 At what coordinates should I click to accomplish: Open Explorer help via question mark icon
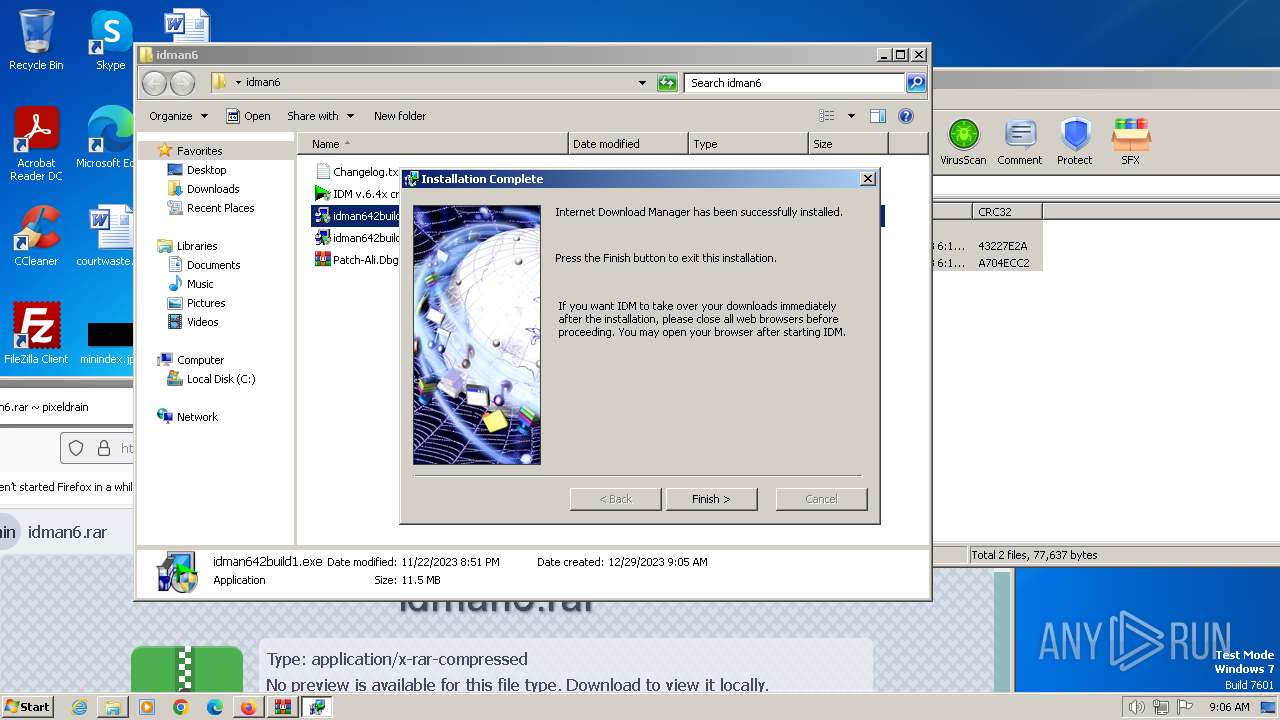(906, 116)
